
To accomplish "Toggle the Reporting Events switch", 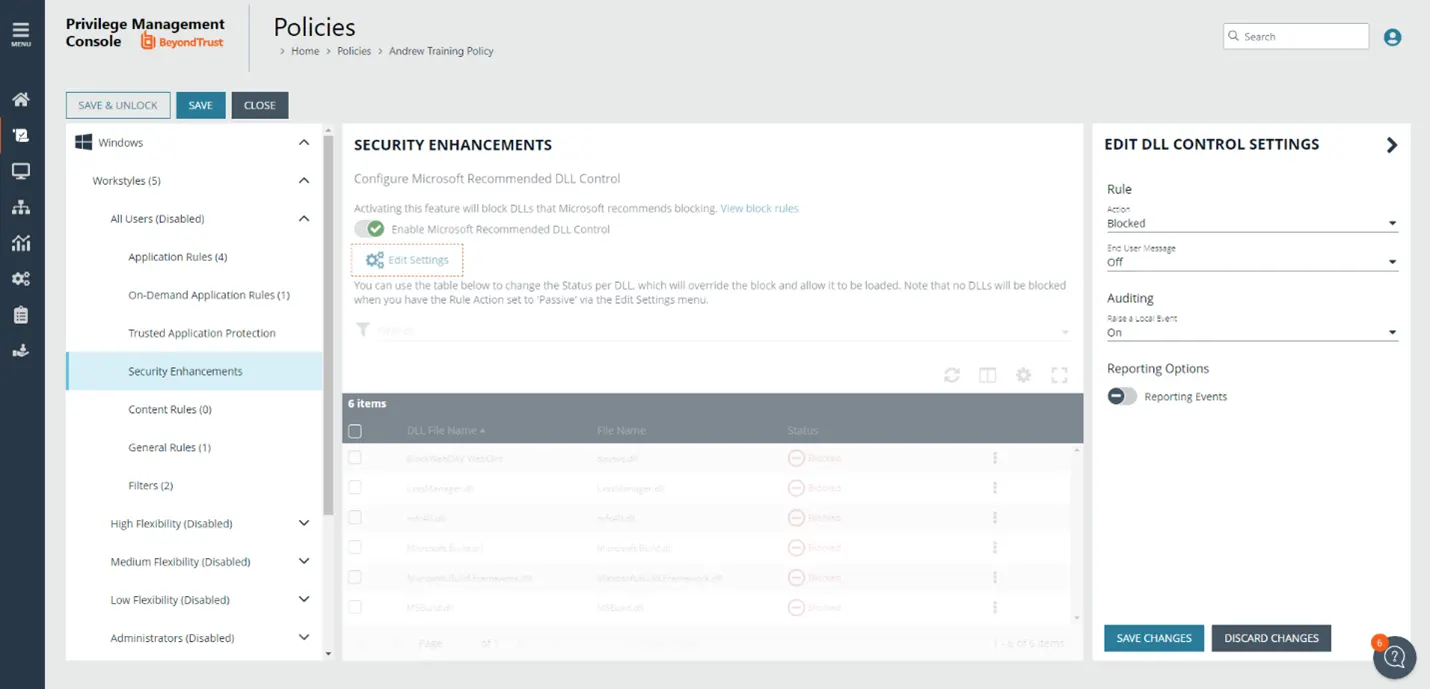I will coord(1122,396).
